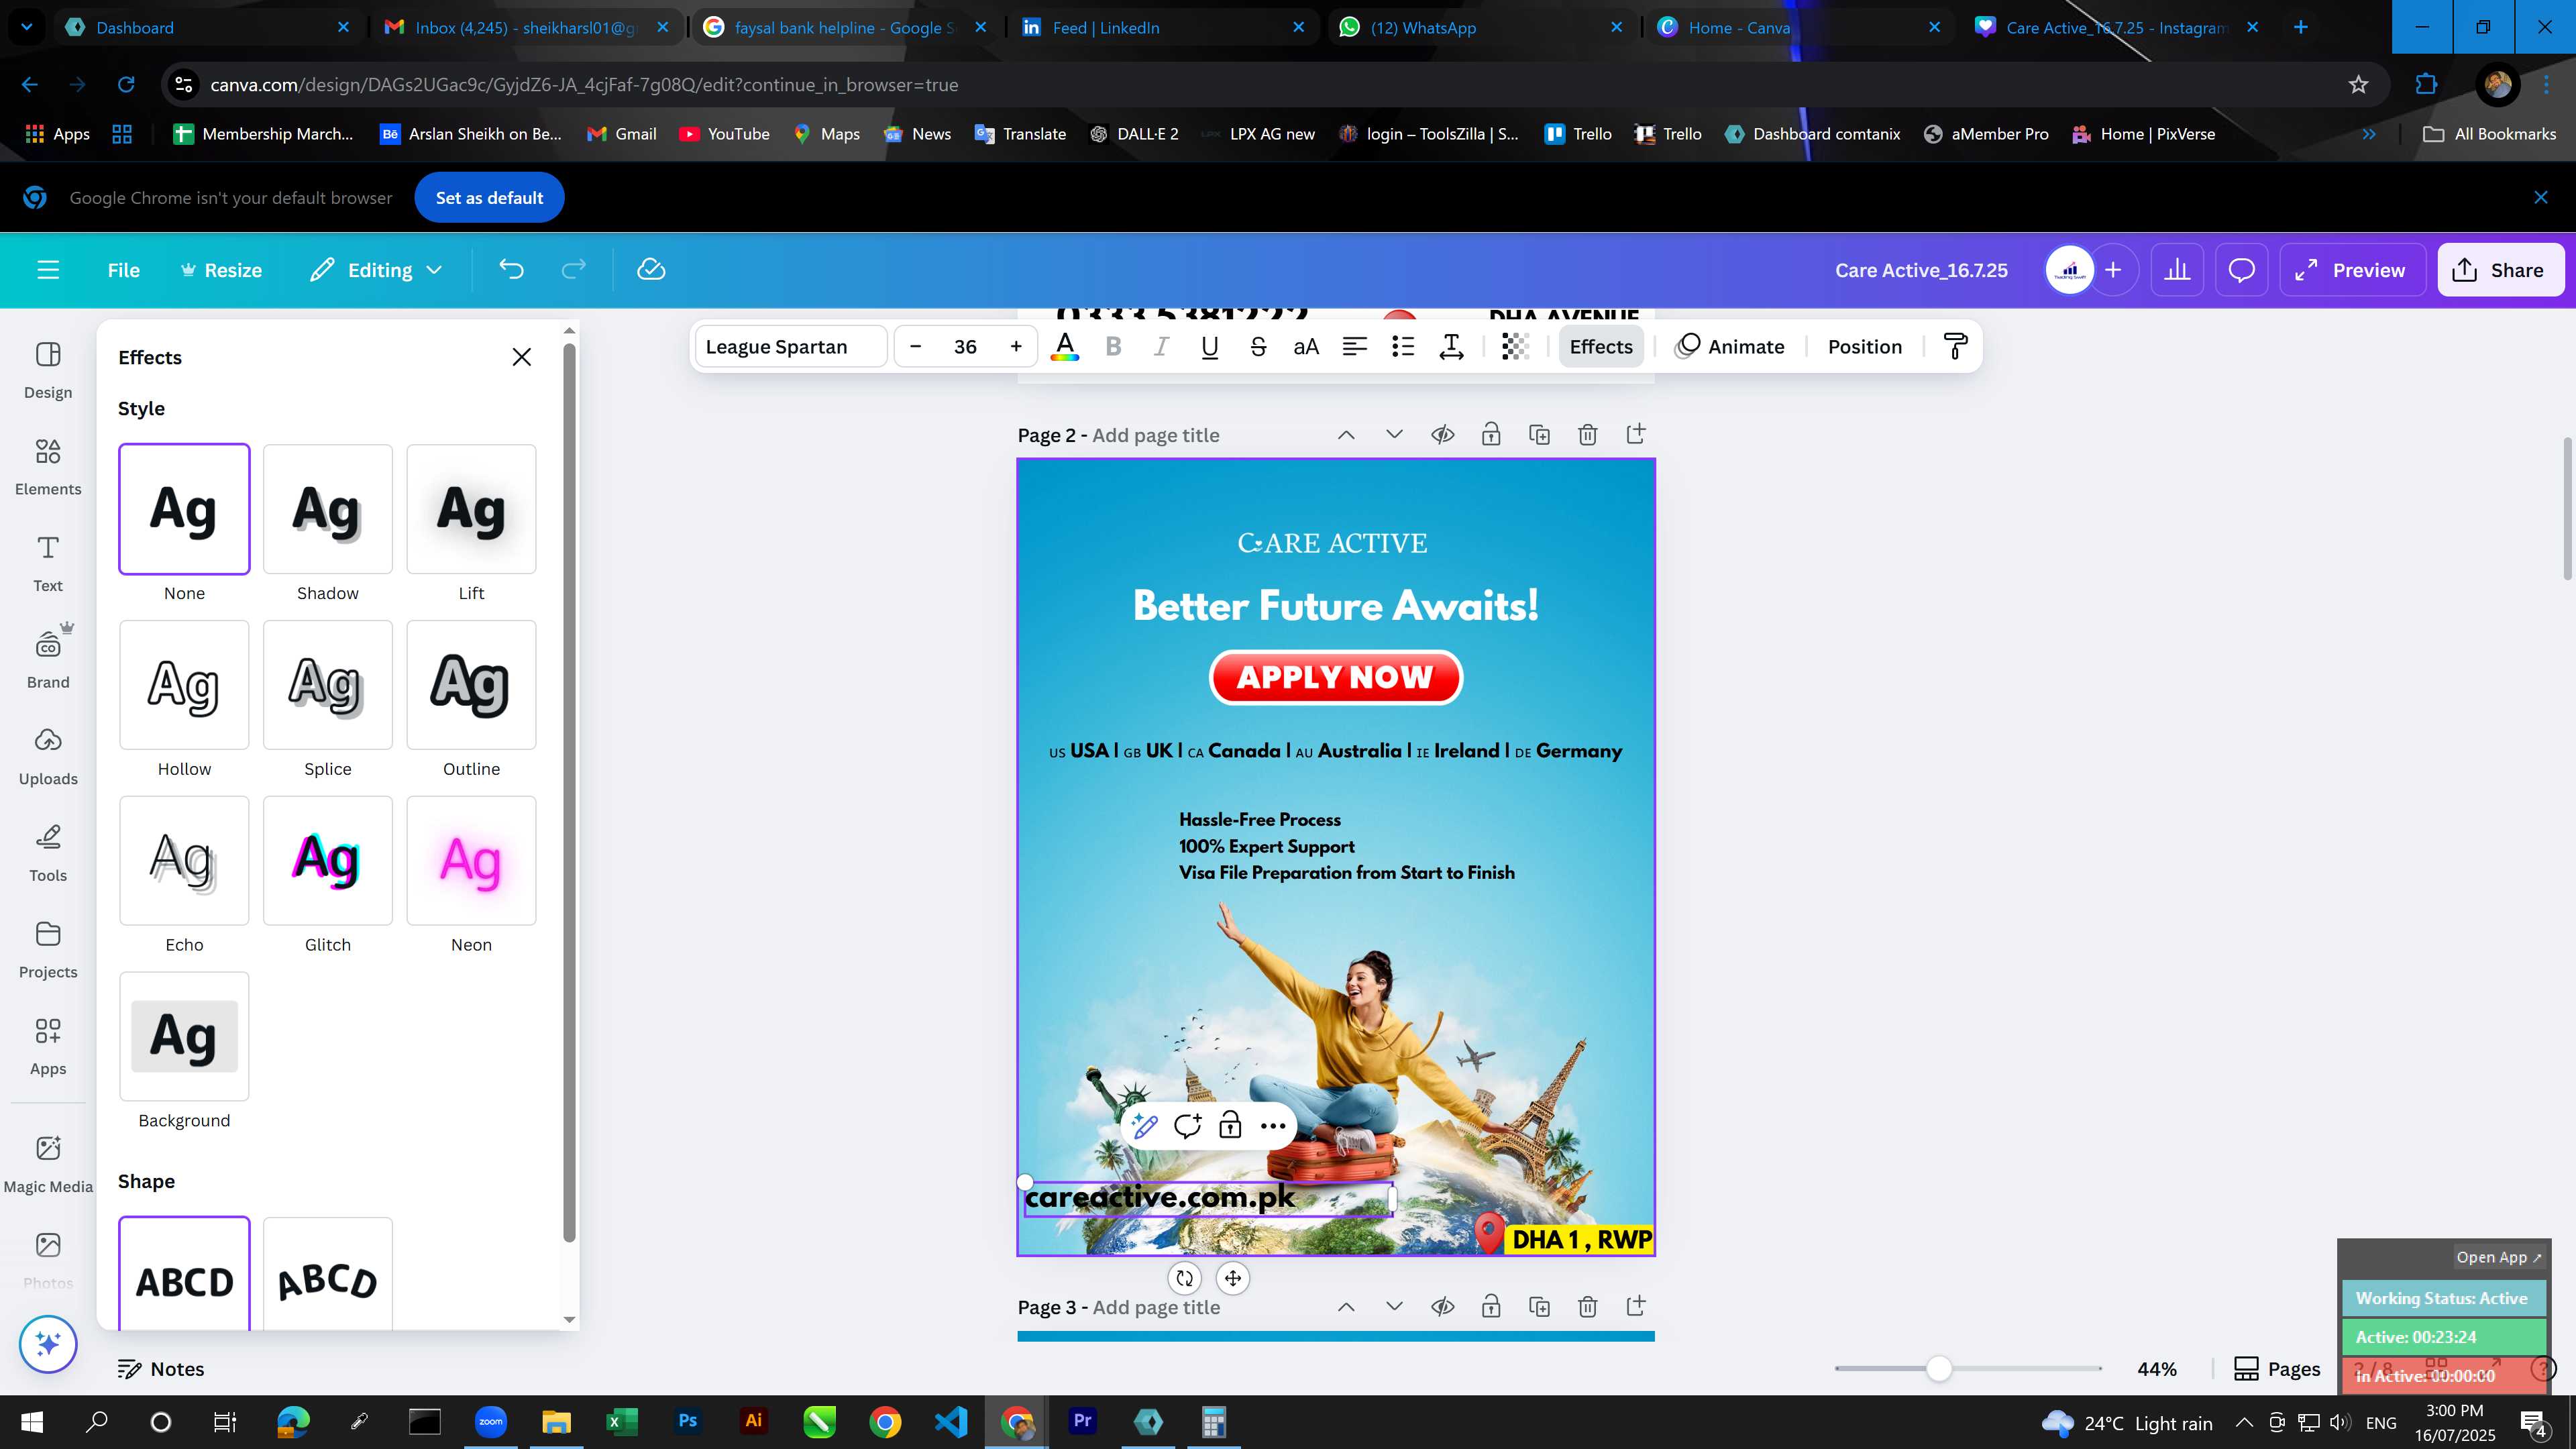Click the redo arrow
The height and width of the screenshot is (1449, 2576).
point(573,270)
